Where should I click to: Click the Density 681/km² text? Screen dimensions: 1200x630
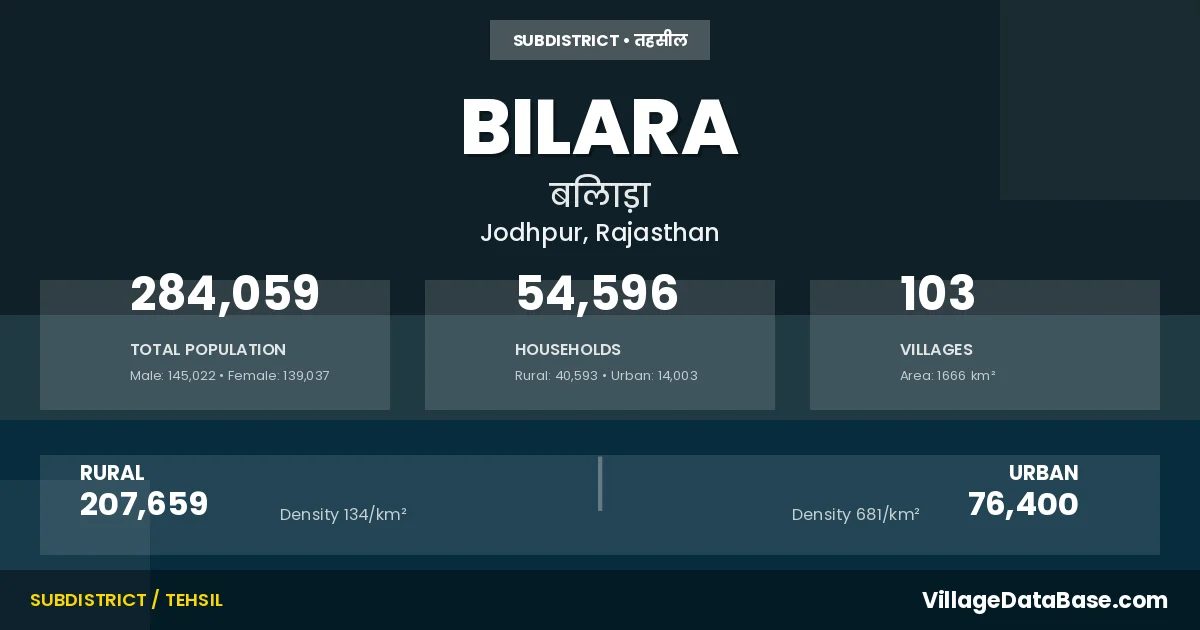tap(856, 515)
